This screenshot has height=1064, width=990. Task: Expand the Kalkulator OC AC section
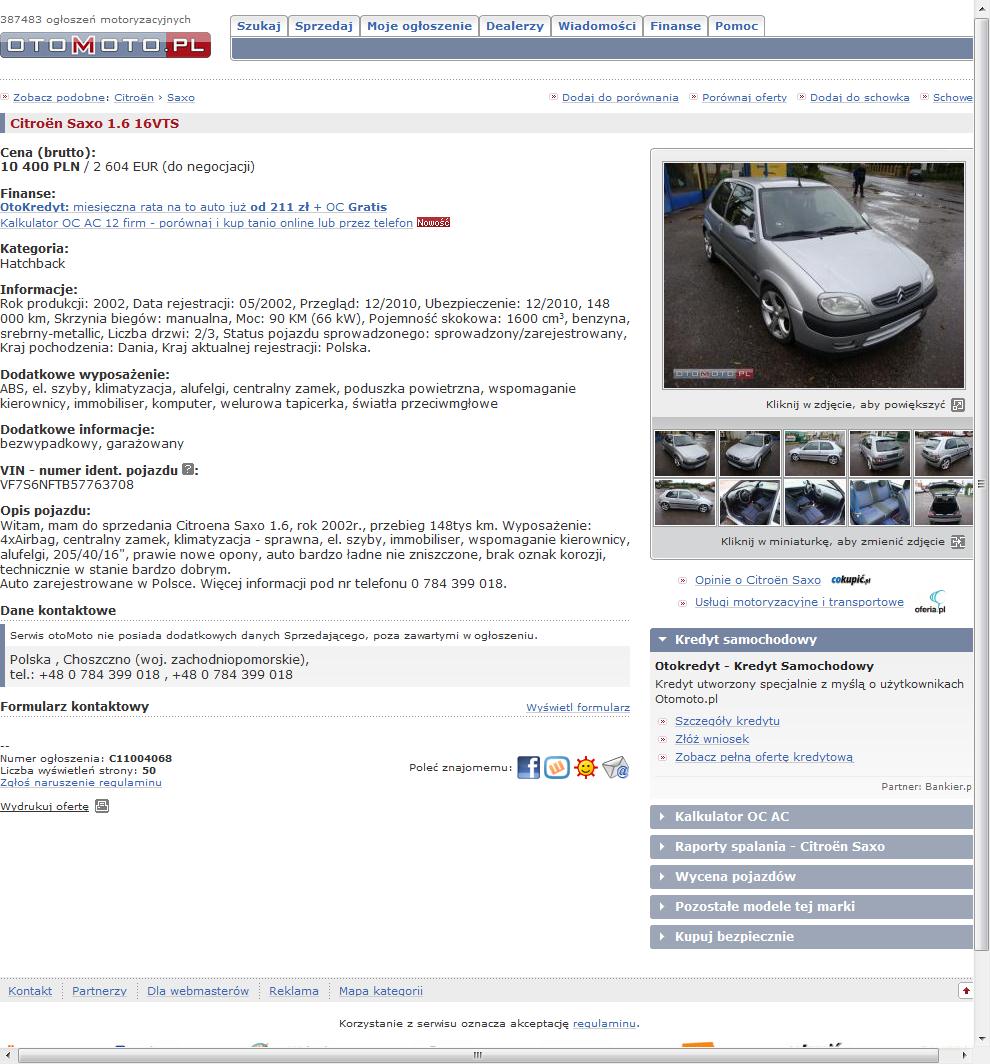[x=812, y=817]
